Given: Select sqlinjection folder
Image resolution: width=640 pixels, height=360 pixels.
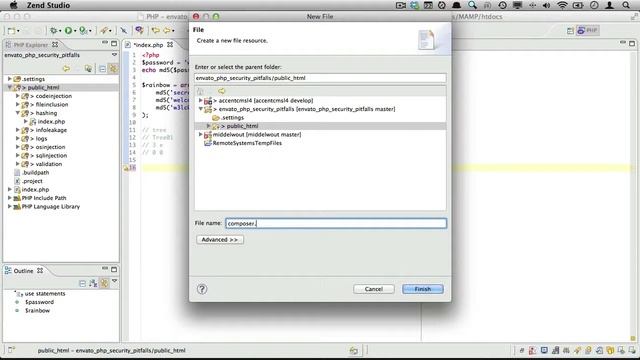Looking at the screenshot, I should point(51,156).
